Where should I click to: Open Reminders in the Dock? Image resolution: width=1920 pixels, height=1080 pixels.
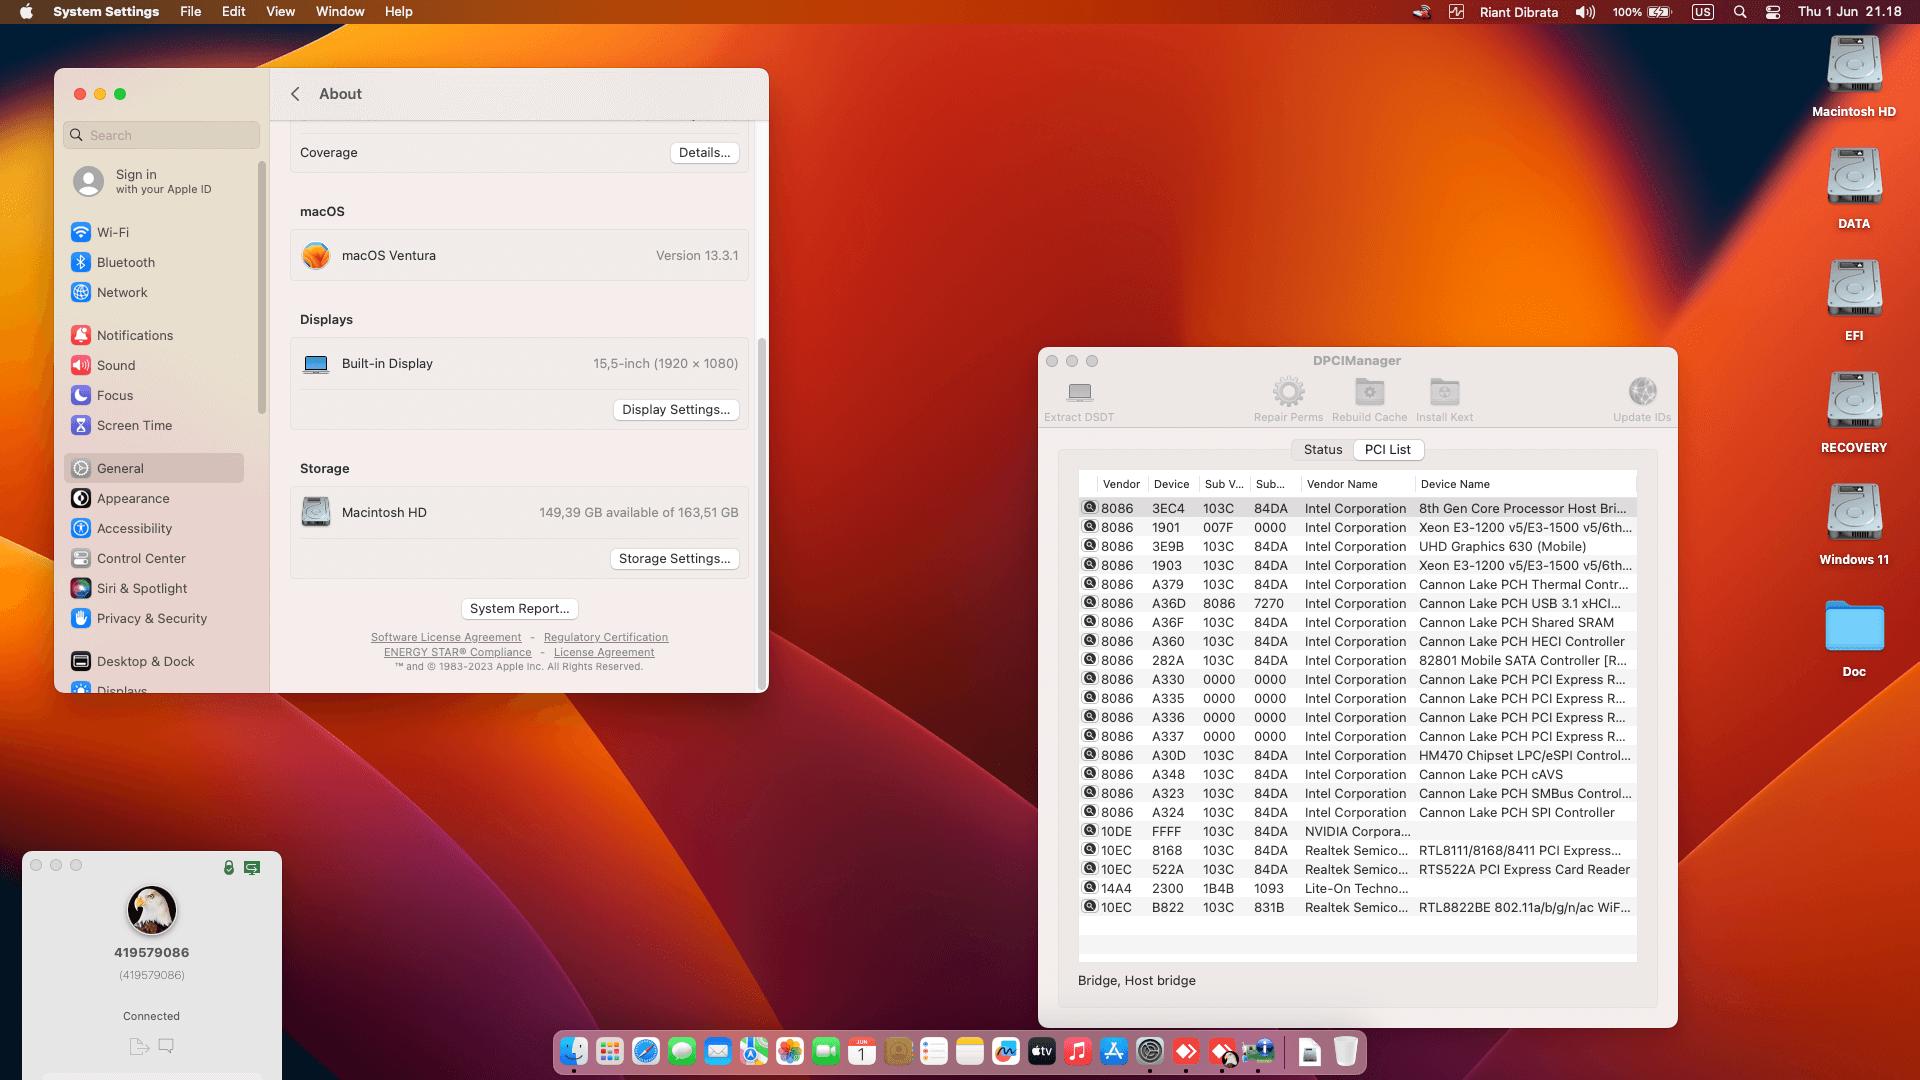click(x=934, y=1051)
